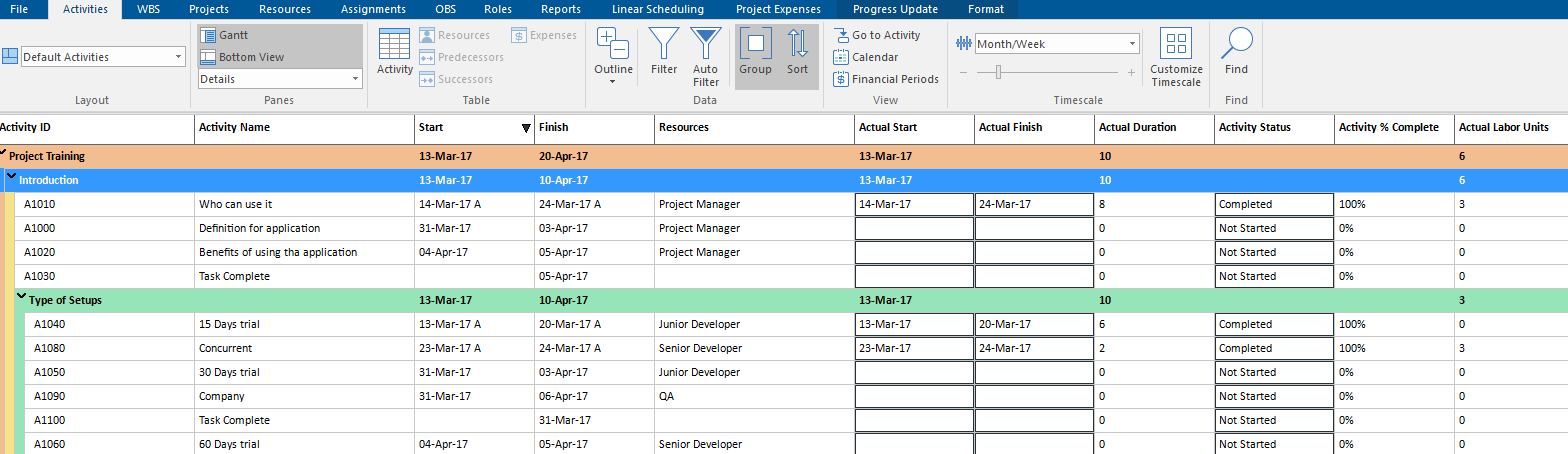
Task: Click the Successors table button
Action: [456, 79]
